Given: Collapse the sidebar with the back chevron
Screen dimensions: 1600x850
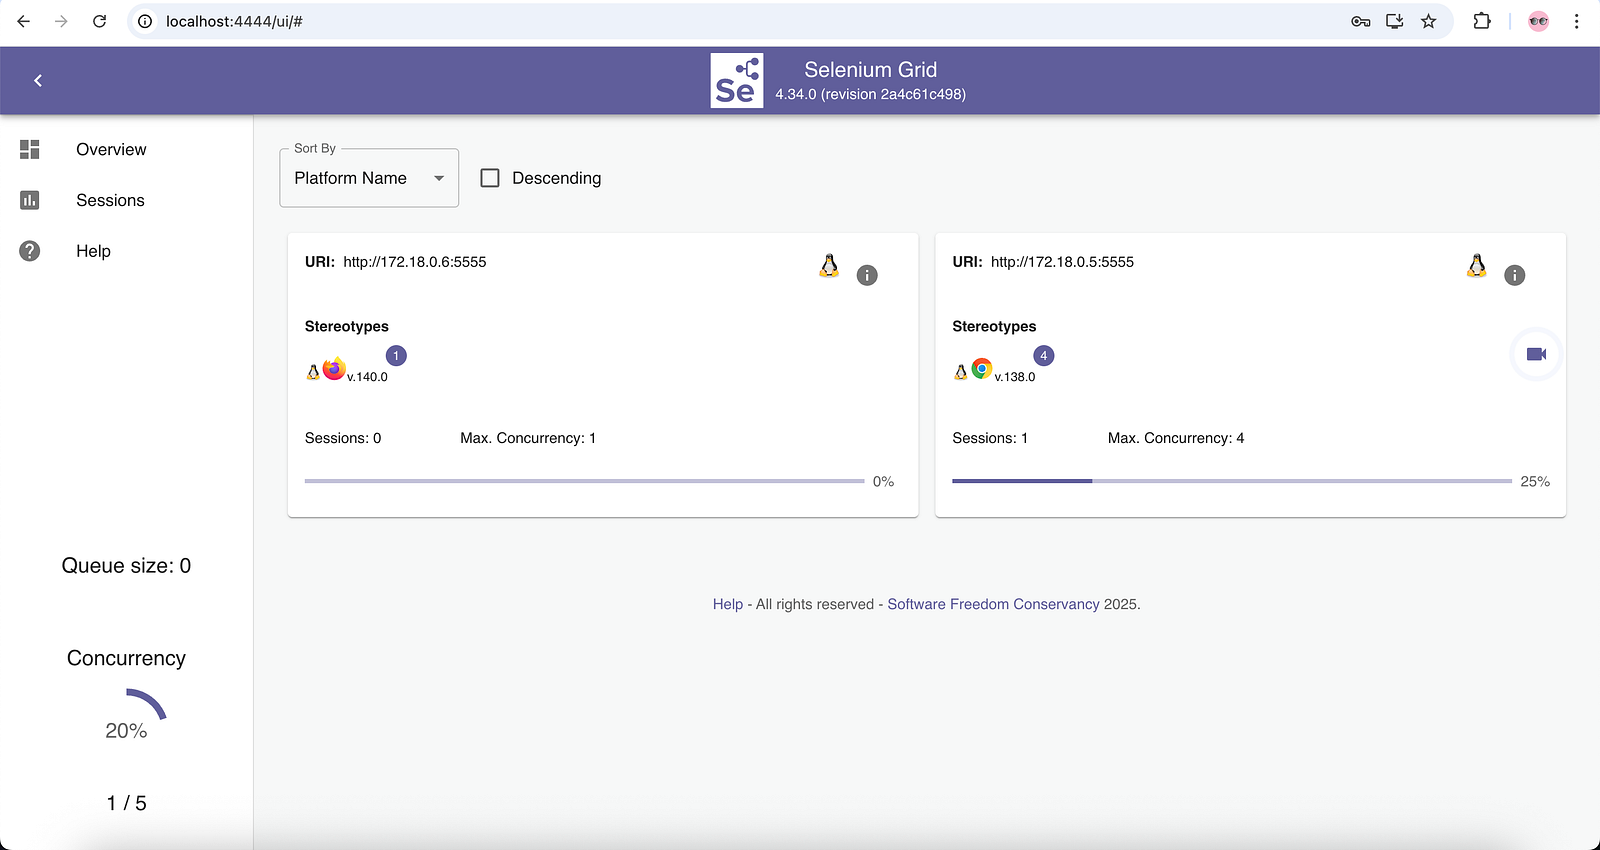Looking at the screenshot, I should coord(38,80).
